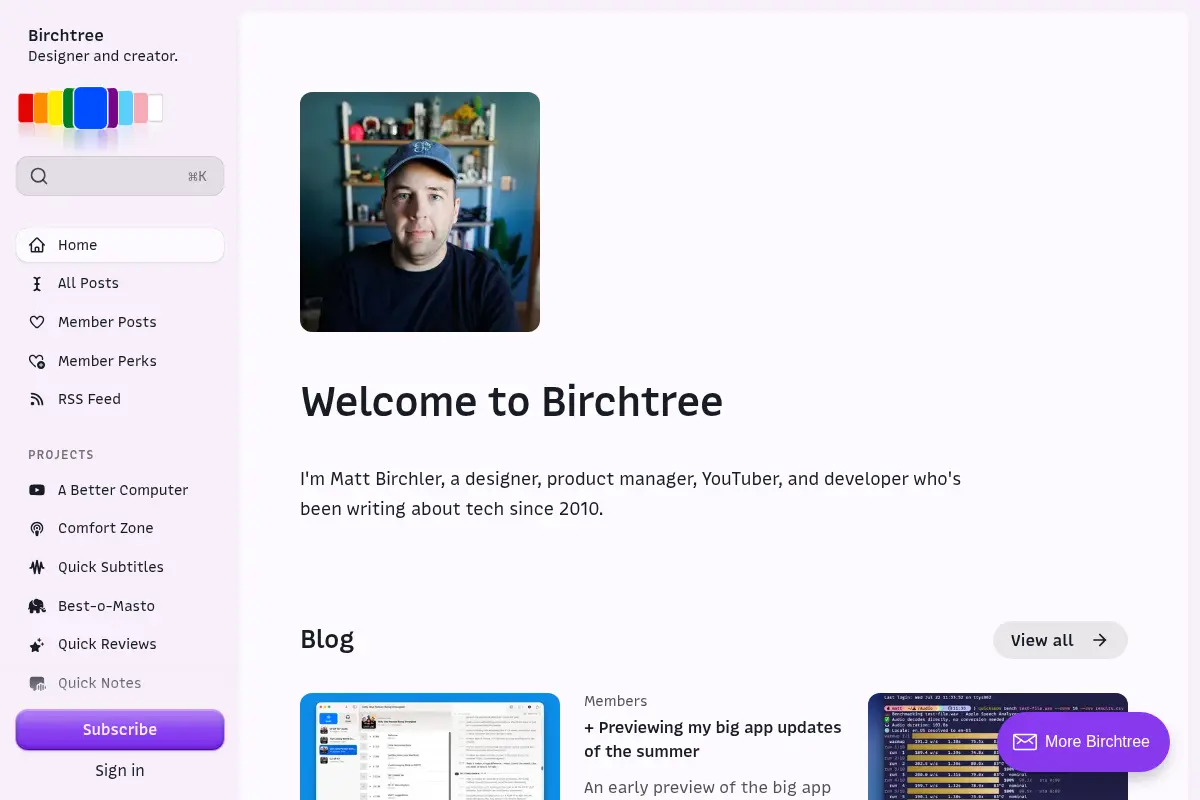Open the Quick Subtitles project
1200x800 pixels.
pos(120,567)
